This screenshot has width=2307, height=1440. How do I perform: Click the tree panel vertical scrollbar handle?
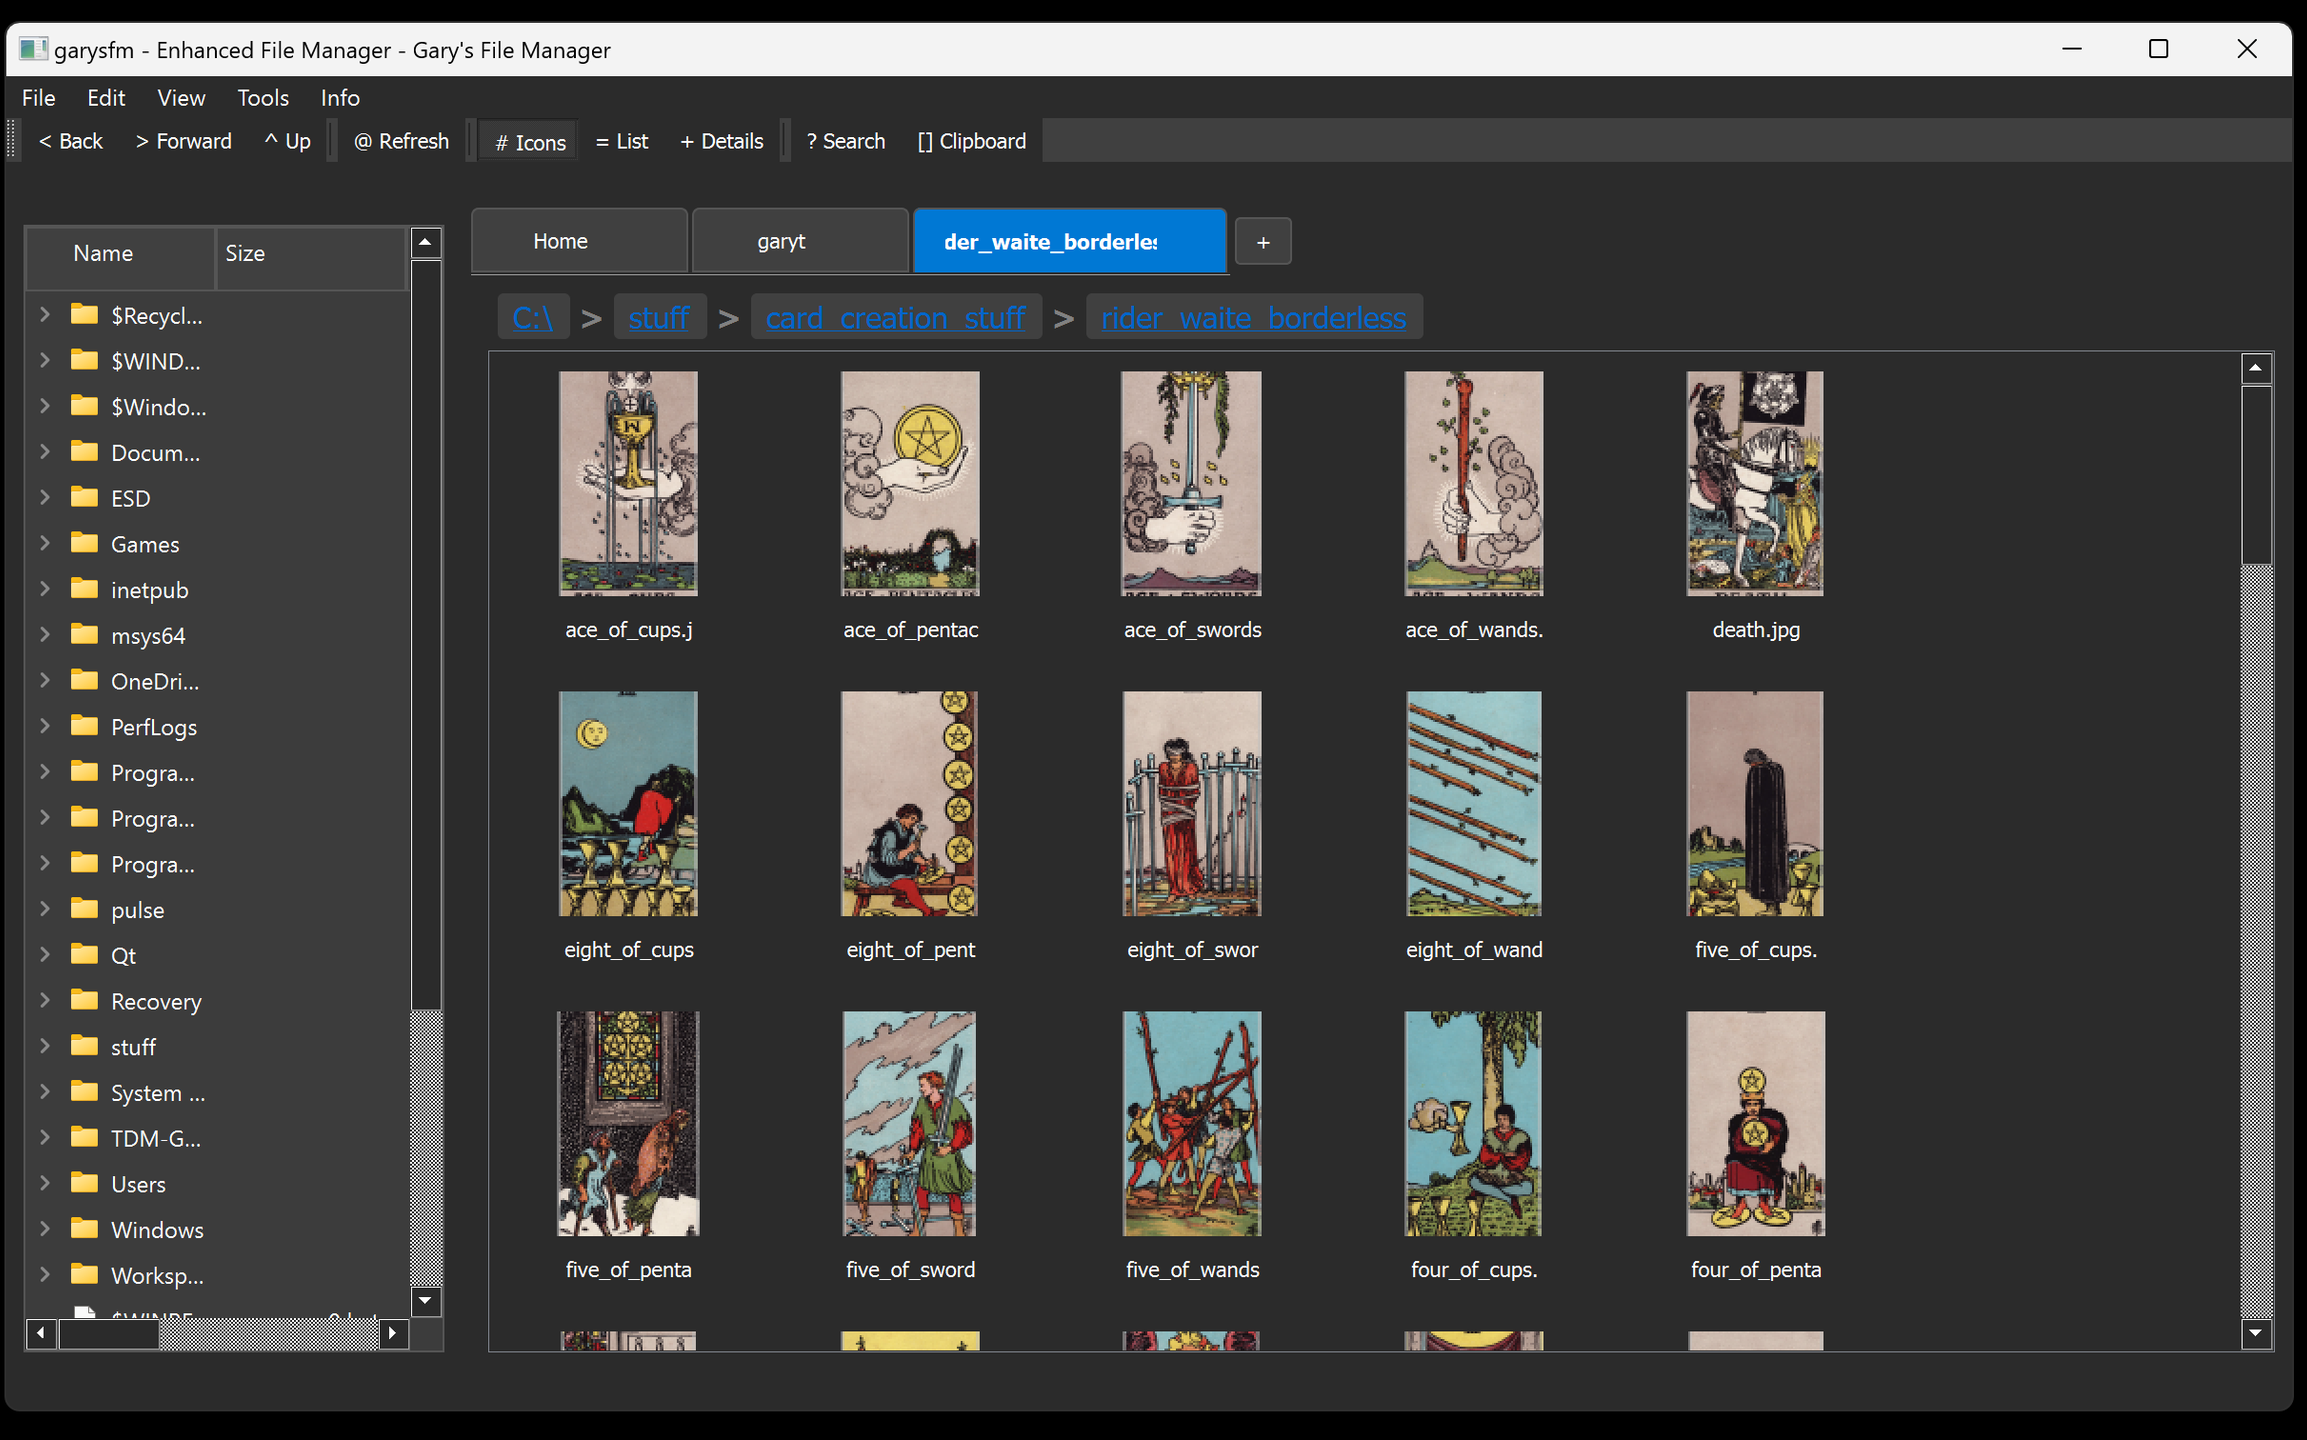pyautogui.click(x=426, y=636)
